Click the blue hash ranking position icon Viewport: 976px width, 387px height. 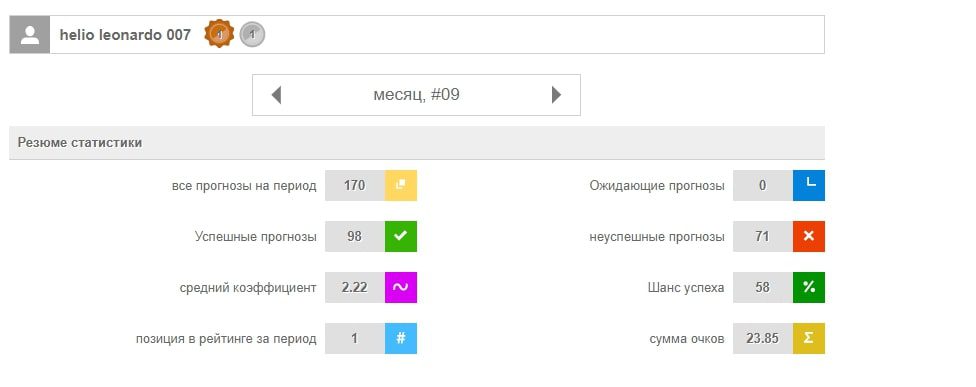[401, 338]
